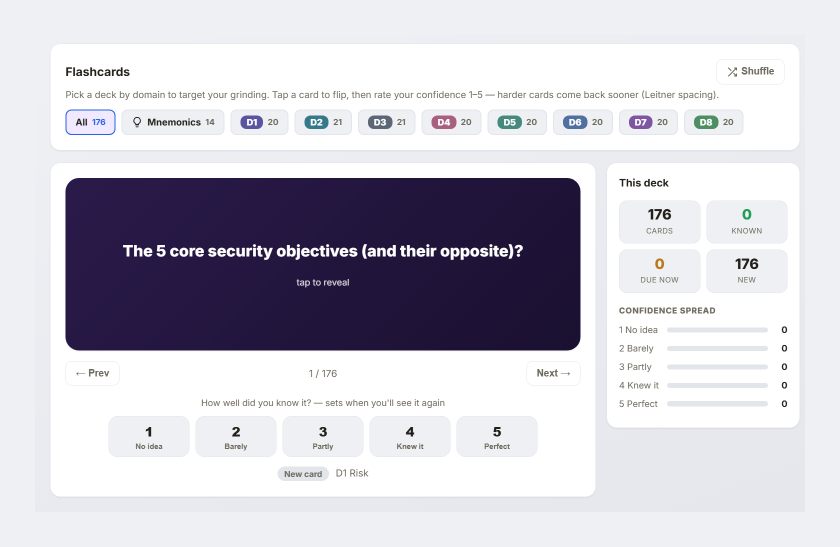Click the '3 Partly' spread label
This screenshot has width=840, height=547.
(x=635, y=367)
